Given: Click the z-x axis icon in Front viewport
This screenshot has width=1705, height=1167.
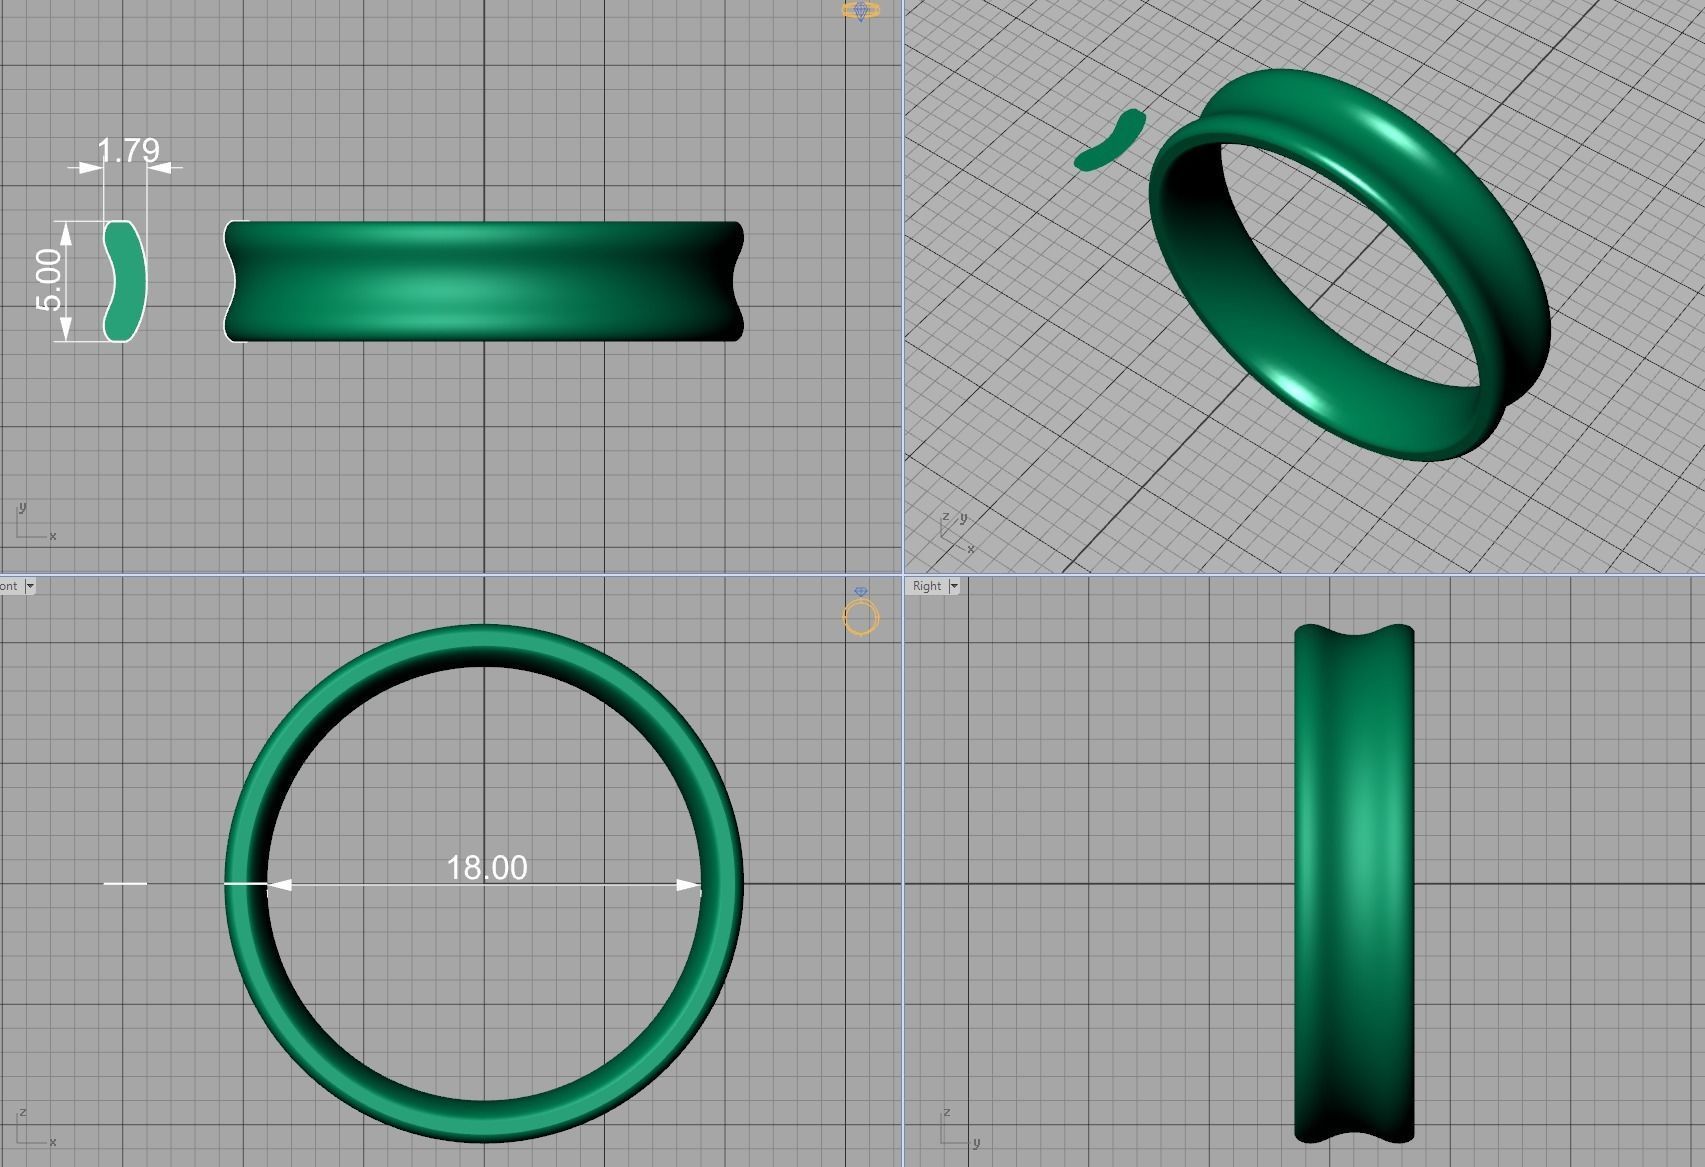Looking at the screenshot, I should pos(34,1128).
